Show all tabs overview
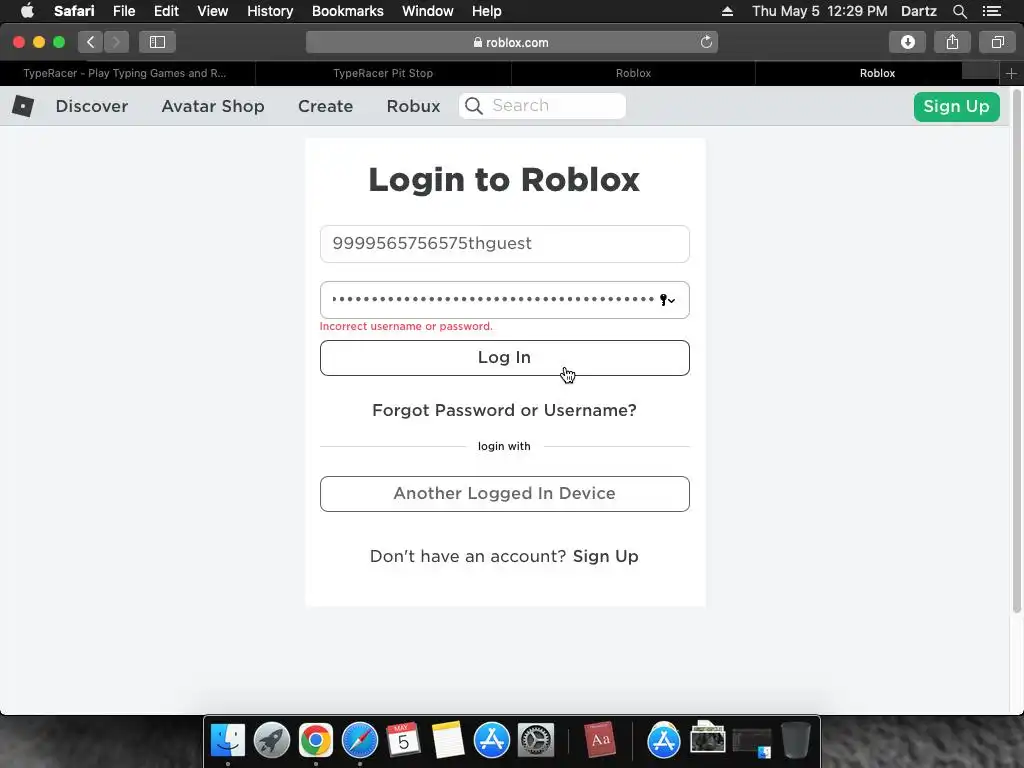The width and height of the screenshot is (1024, 768). pyautogui.click(x=997, y=42)
